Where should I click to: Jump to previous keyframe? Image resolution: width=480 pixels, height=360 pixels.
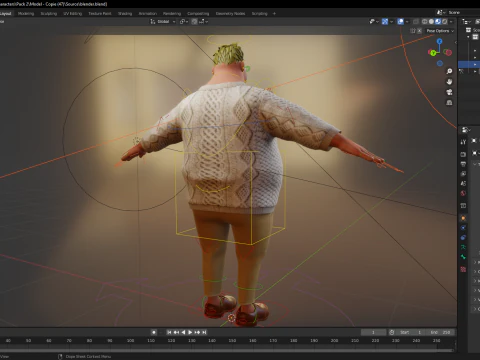[176, 332]
